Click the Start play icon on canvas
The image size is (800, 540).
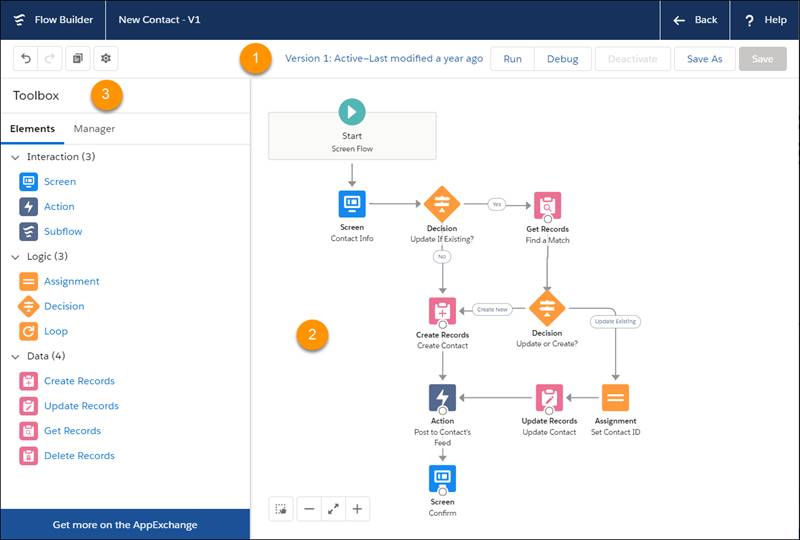pos(352,112)
